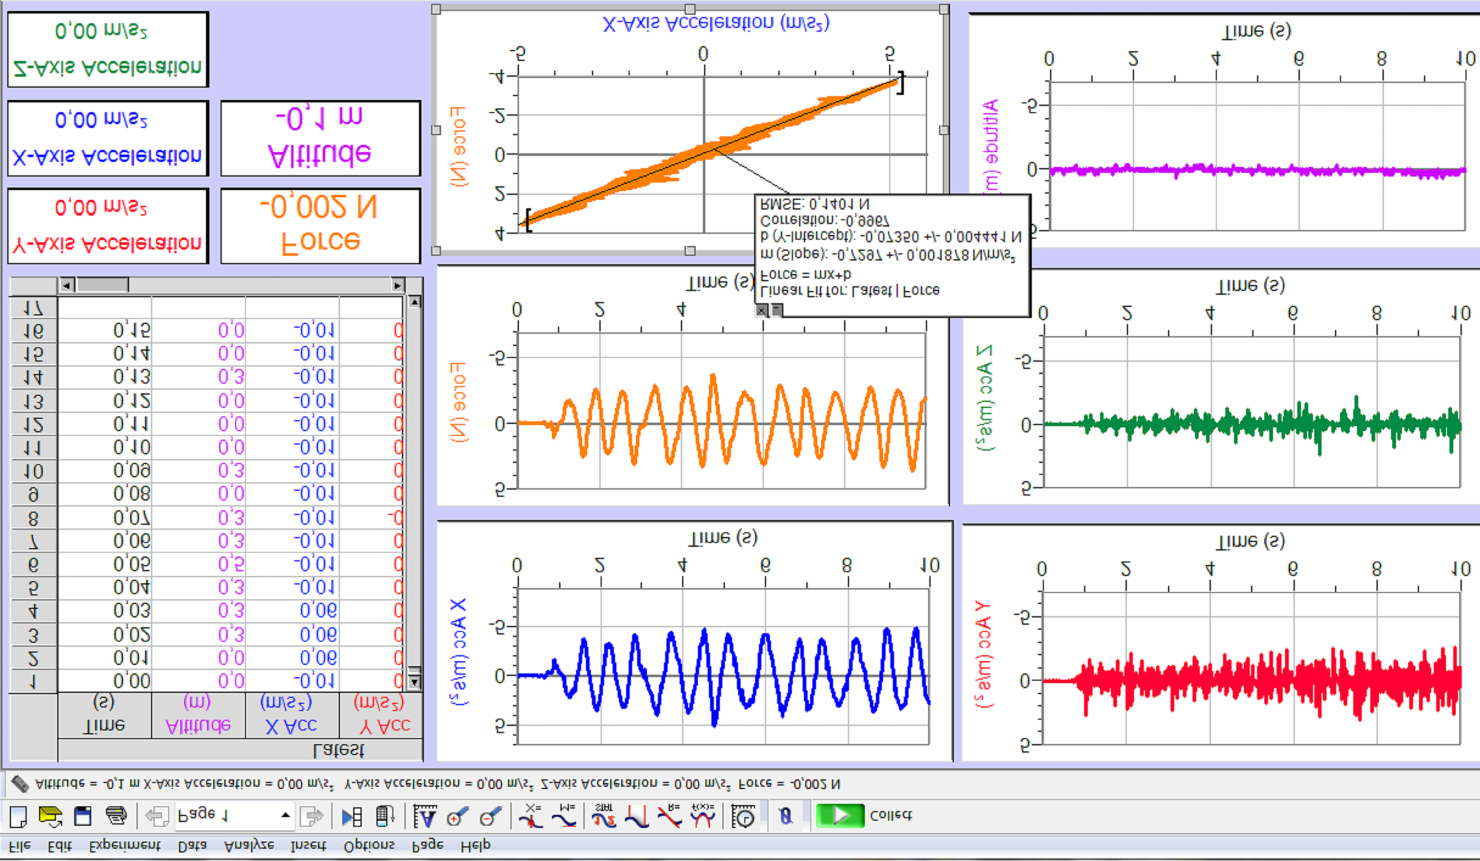Click the Integral tool icon
1480x861 pixels.
click(x=636, y=816)
